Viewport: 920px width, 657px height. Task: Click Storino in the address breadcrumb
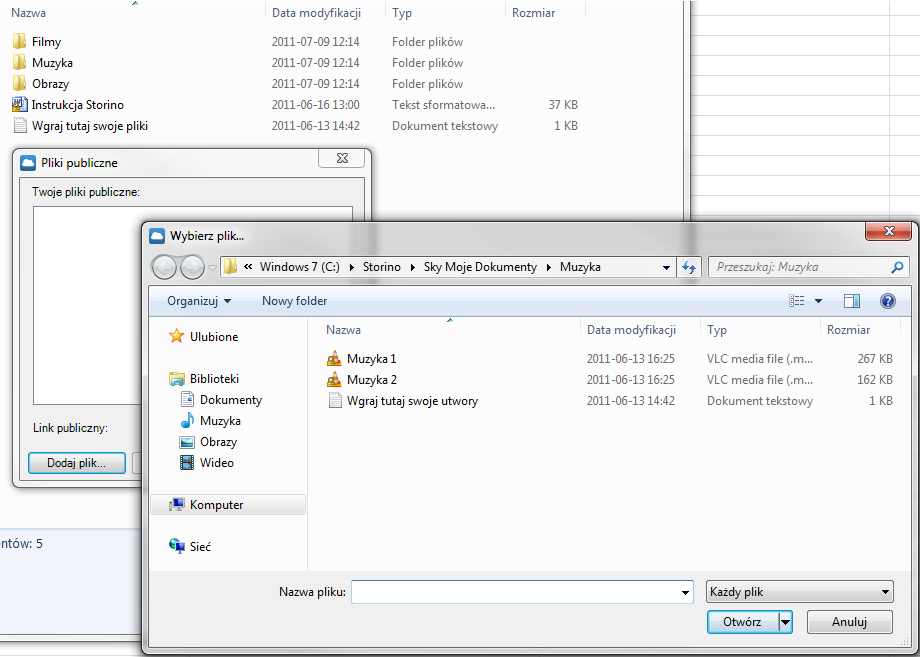click(381, 267)
